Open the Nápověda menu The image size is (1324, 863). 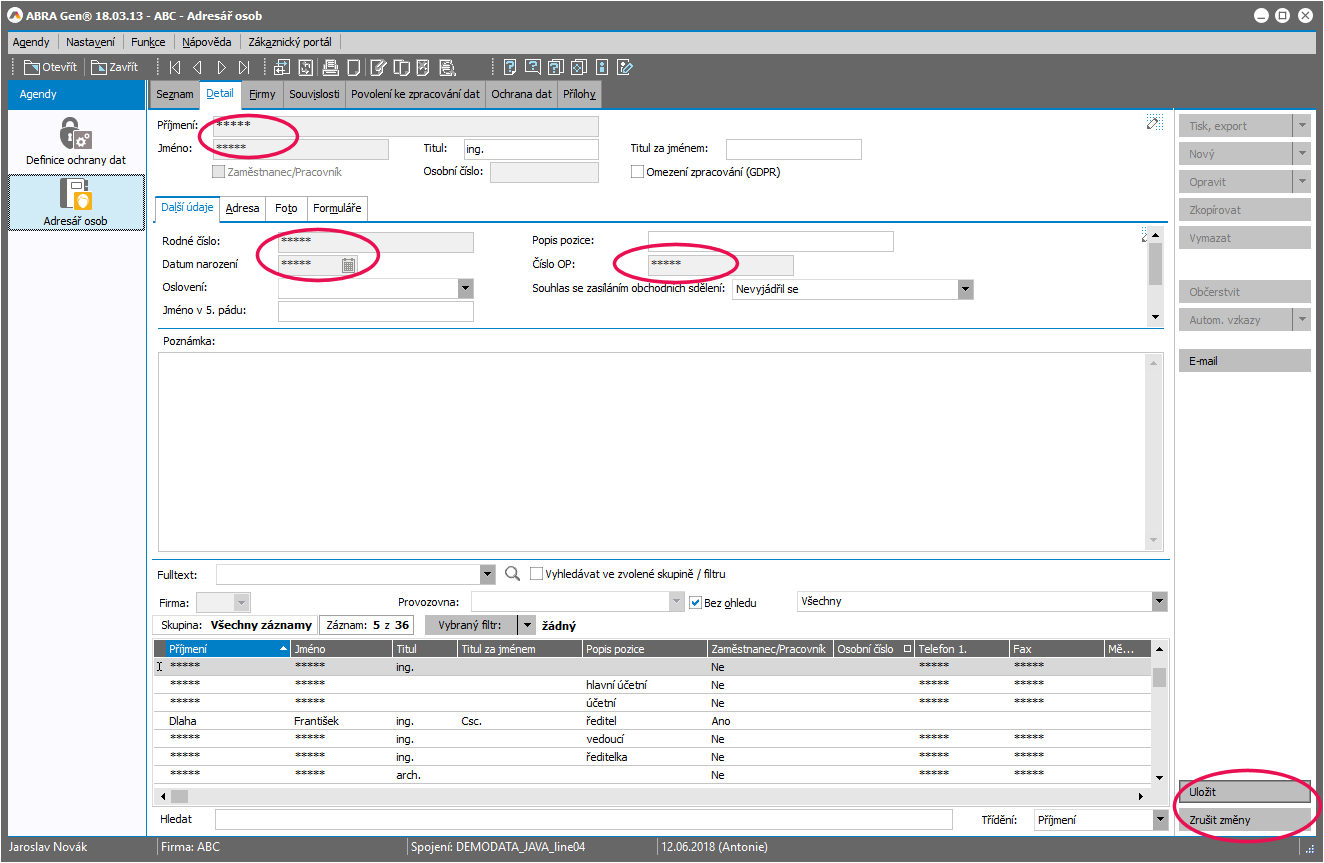tap(207, 42)
